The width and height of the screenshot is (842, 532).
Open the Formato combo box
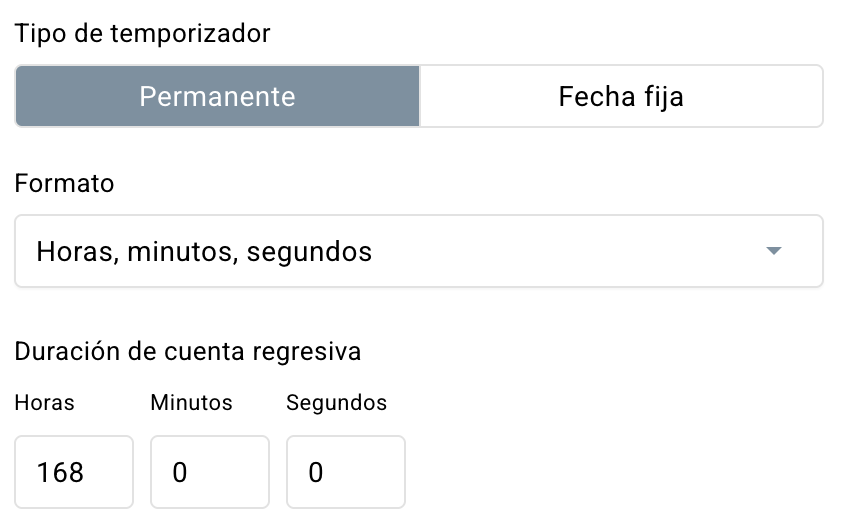click(x=418, y=251)
